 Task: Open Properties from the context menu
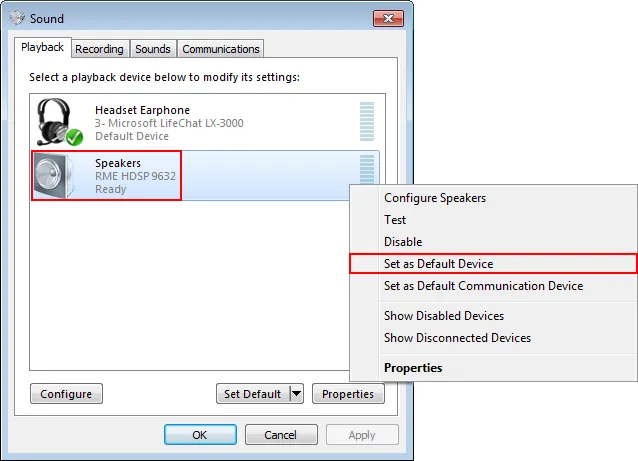pyautogui.click(x=412, y=368)
